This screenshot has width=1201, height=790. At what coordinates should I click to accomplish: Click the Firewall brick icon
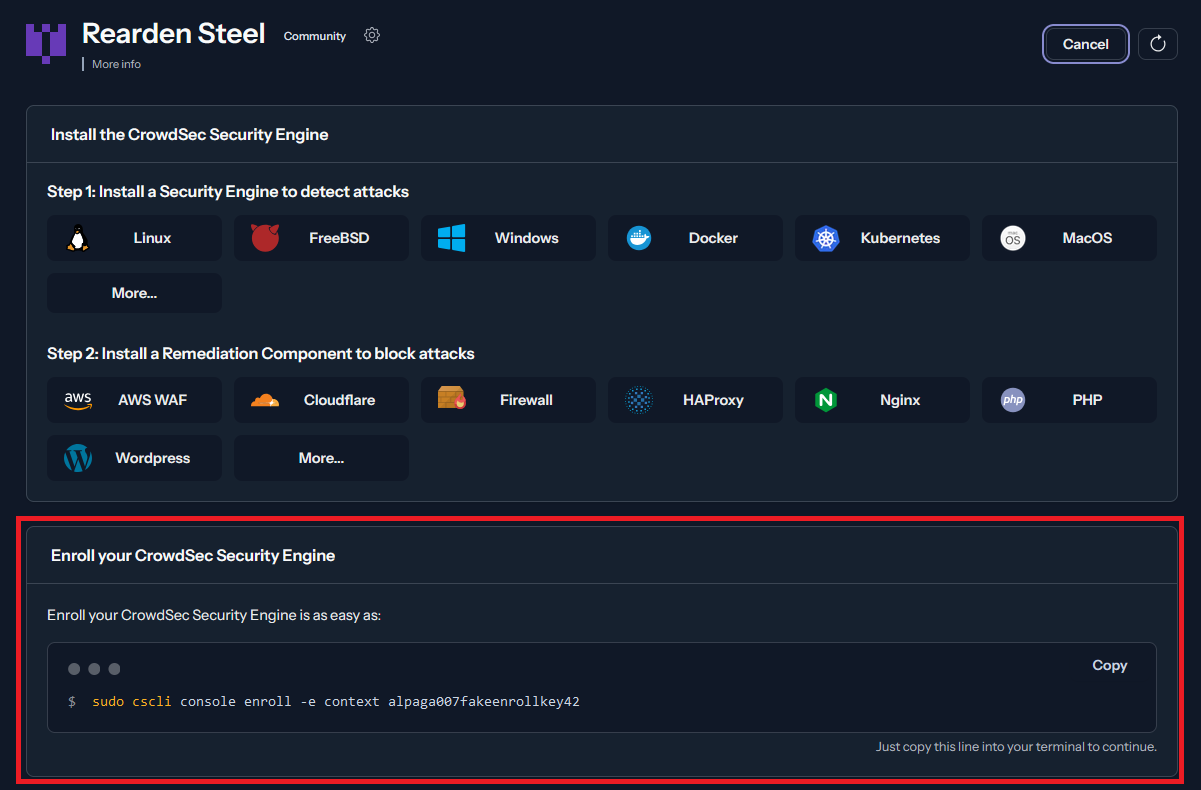point(452,399)
